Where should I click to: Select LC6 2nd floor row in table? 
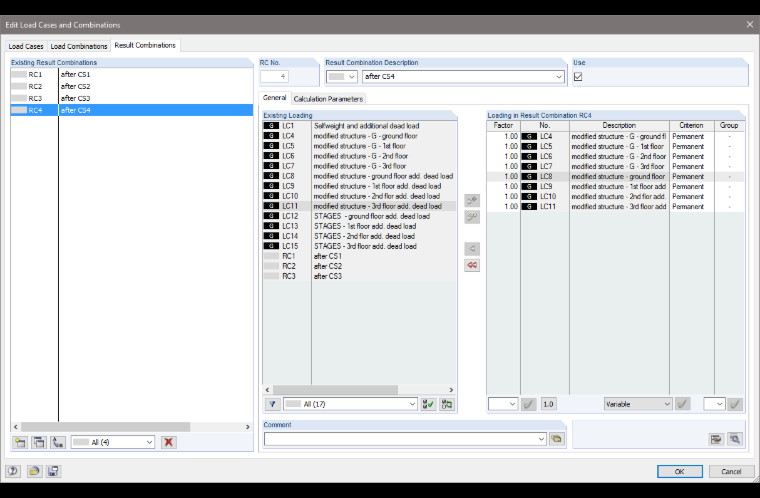point(615,157)
